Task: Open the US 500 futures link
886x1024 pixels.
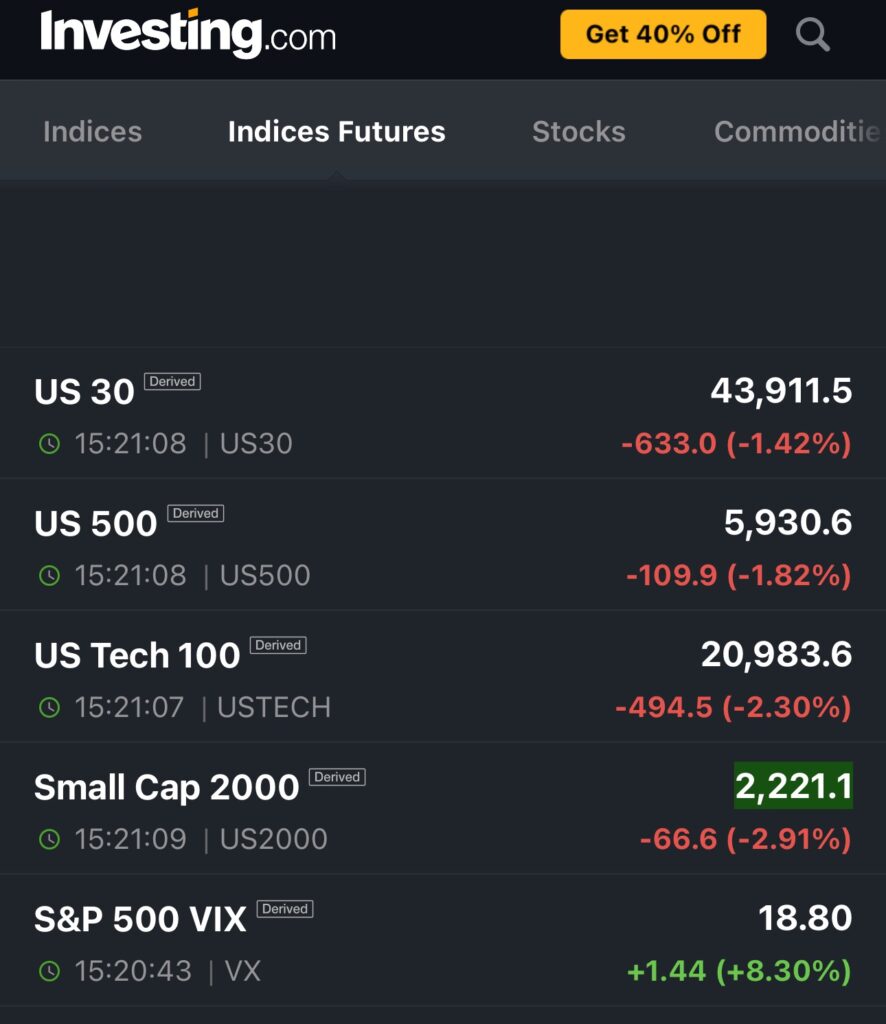Action: [x=96, y=524]
